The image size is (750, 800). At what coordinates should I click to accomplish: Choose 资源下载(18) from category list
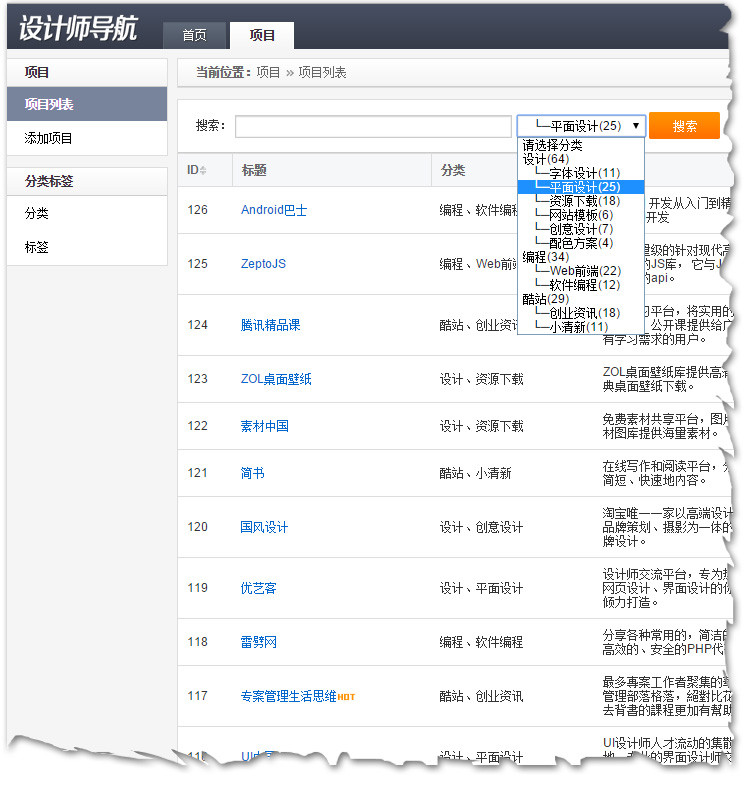pos(584,201)
